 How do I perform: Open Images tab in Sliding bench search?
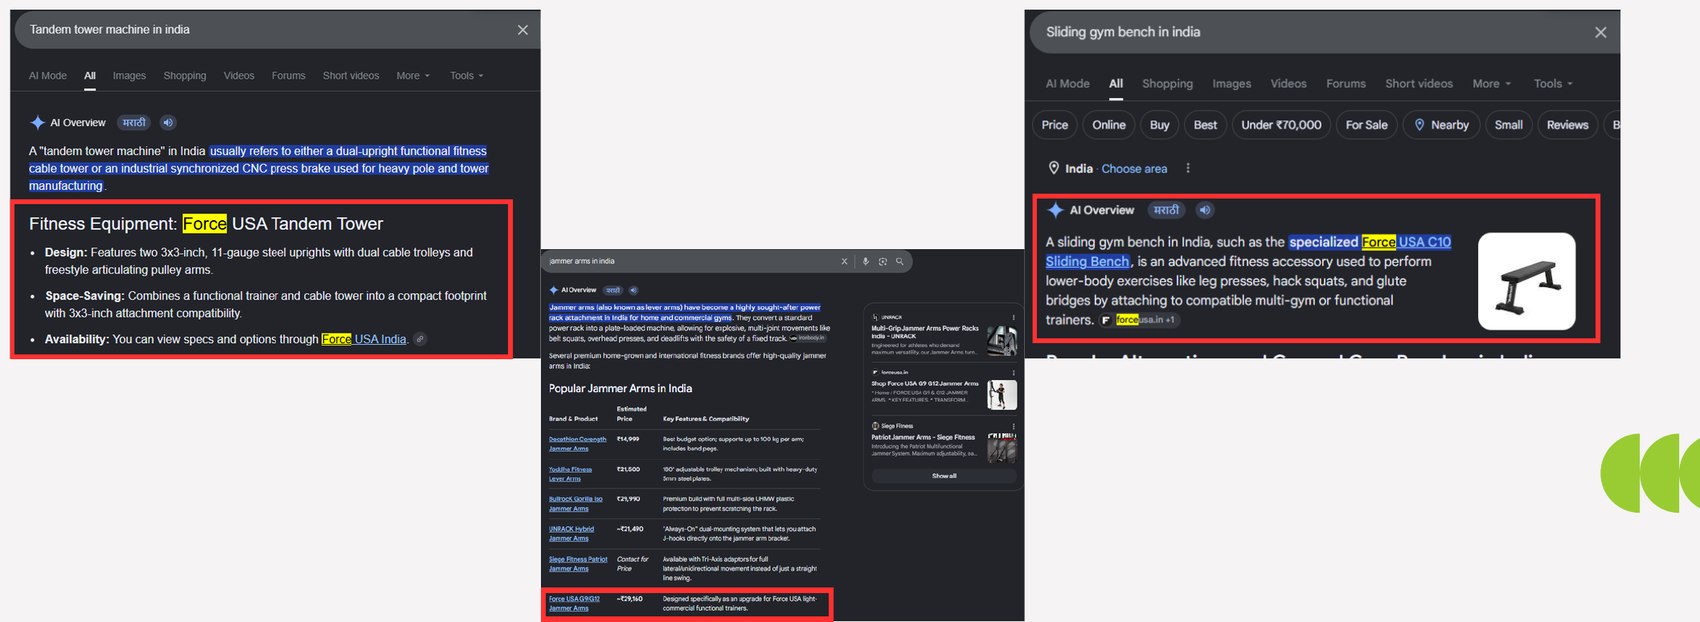[x=1232, y=84]
